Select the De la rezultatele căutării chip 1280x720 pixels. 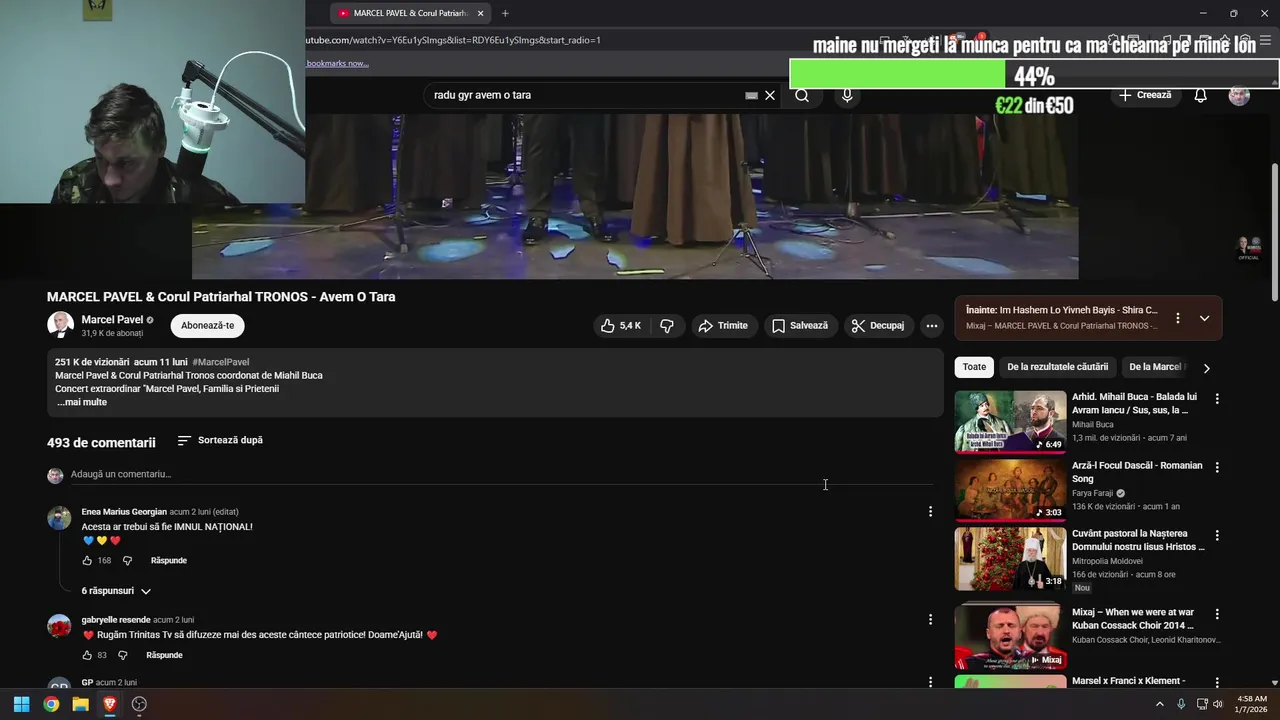point(1057,367)
